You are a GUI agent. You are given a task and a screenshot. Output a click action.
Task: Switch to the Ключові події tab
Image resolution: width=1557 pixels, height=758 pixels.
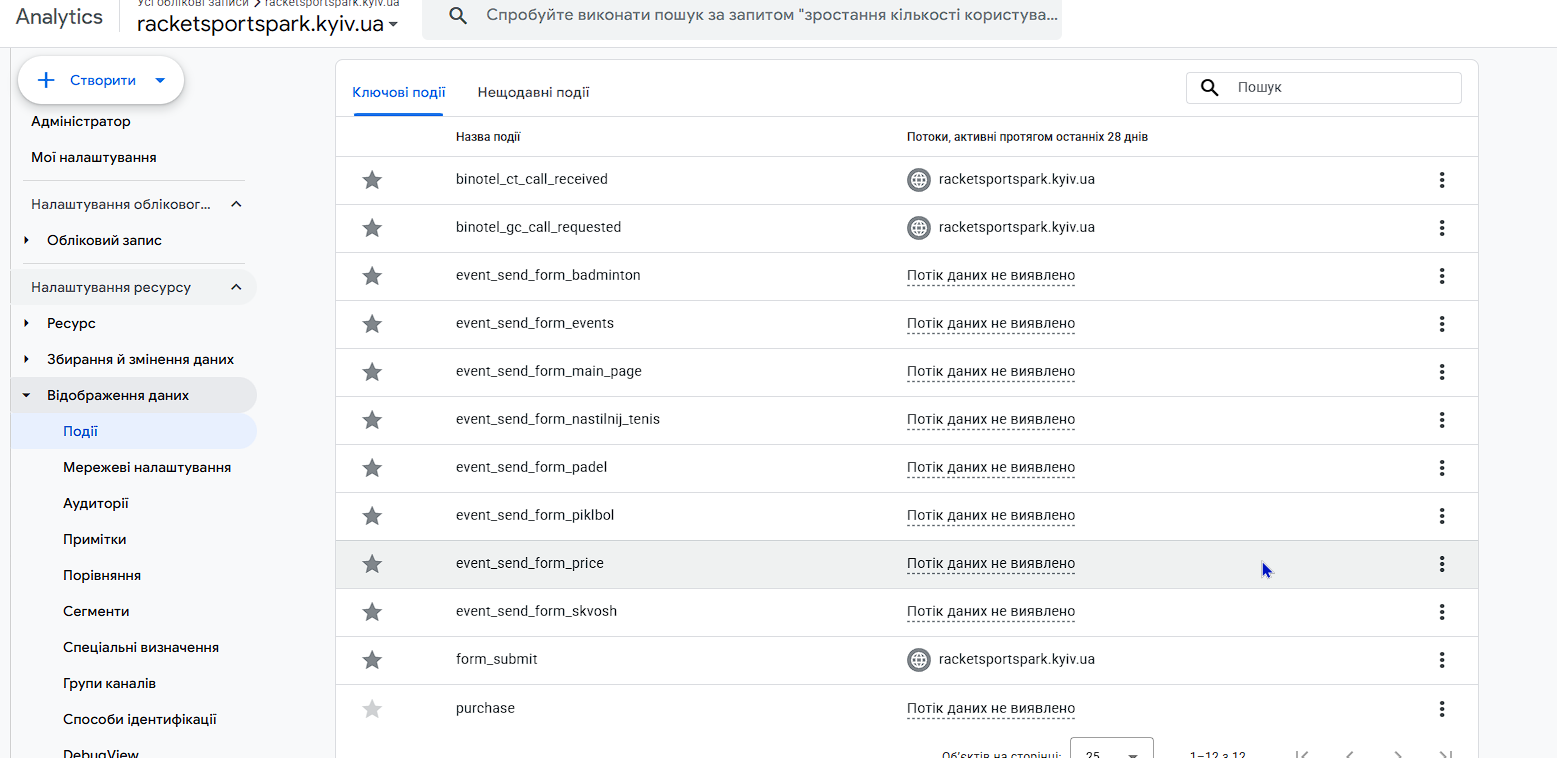399,93
